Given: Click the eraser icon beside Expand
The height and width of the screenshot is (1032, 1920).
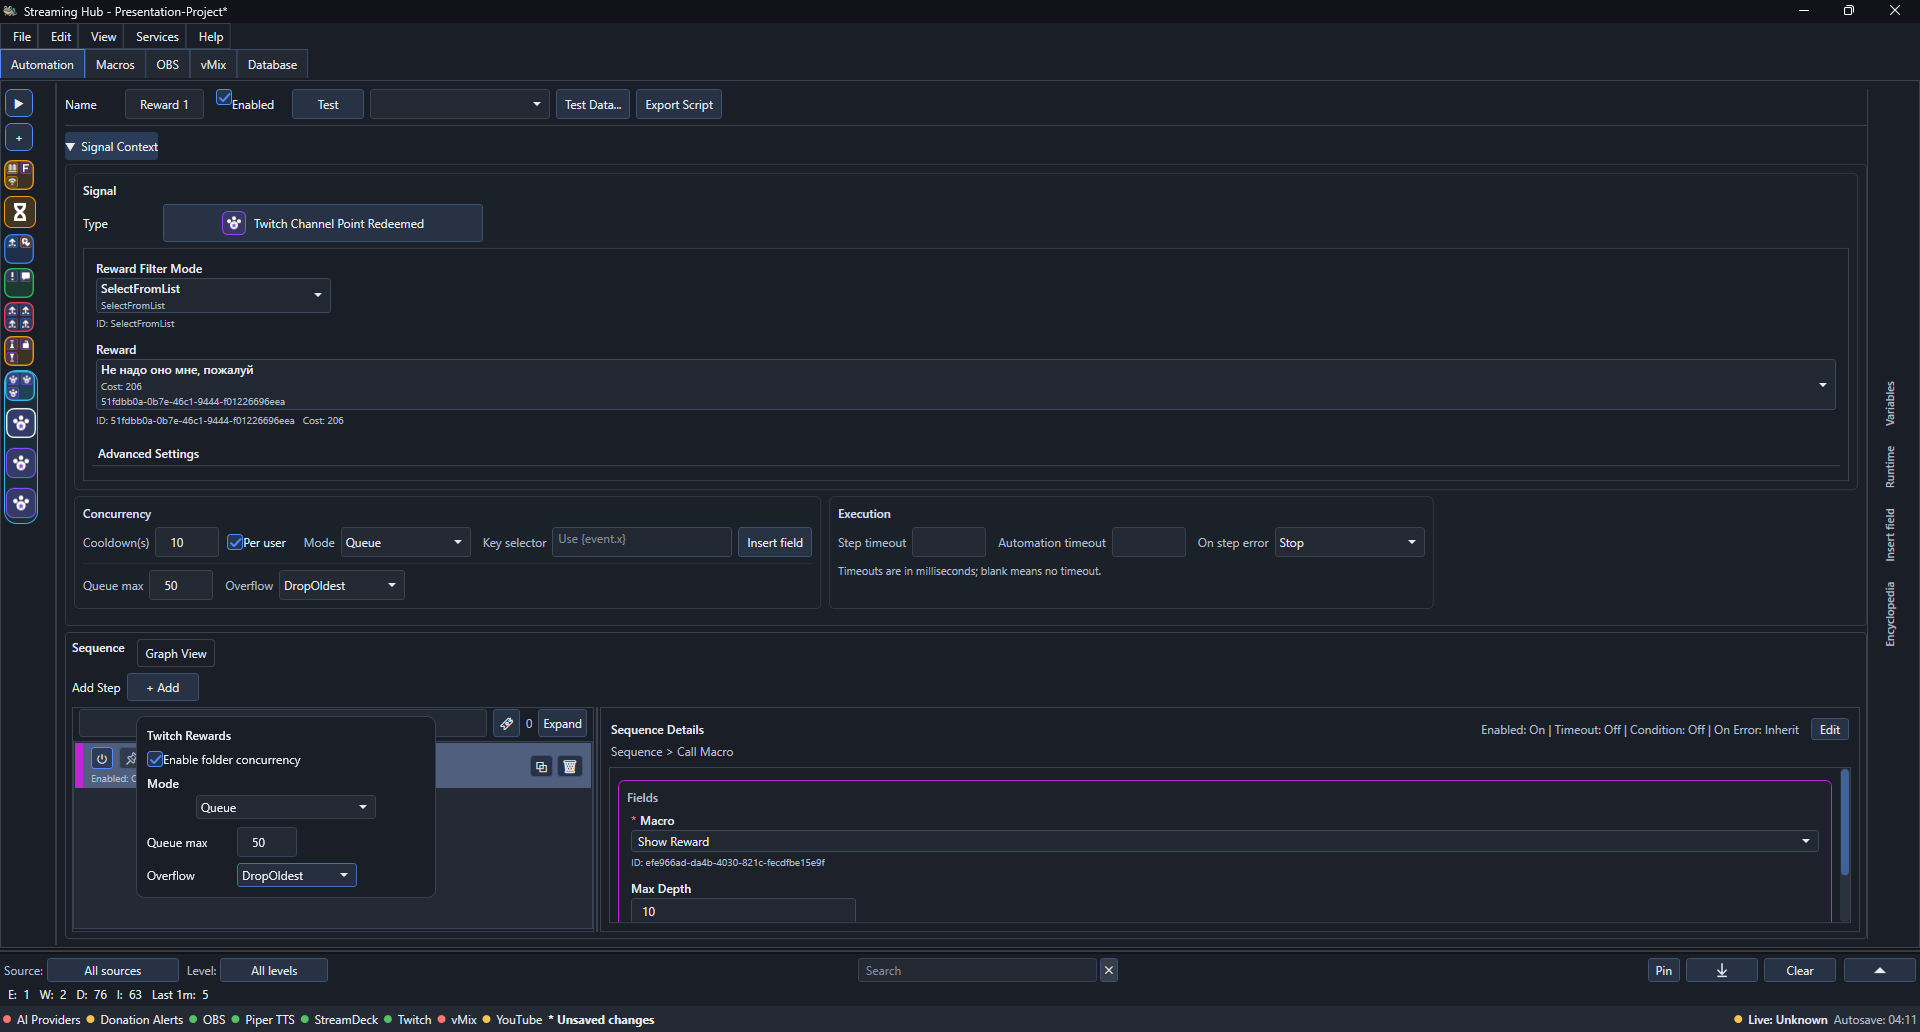Looking at the screenshot, I should pyautogui.click(x=507, y=724).
